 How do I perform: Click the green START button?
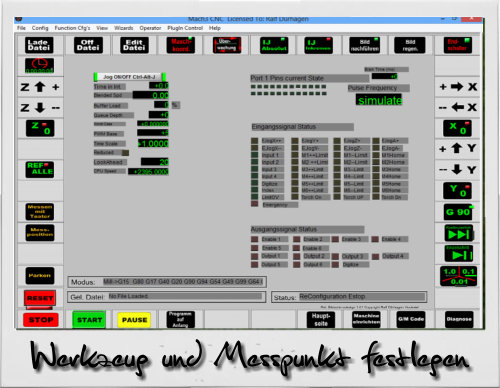89,320
